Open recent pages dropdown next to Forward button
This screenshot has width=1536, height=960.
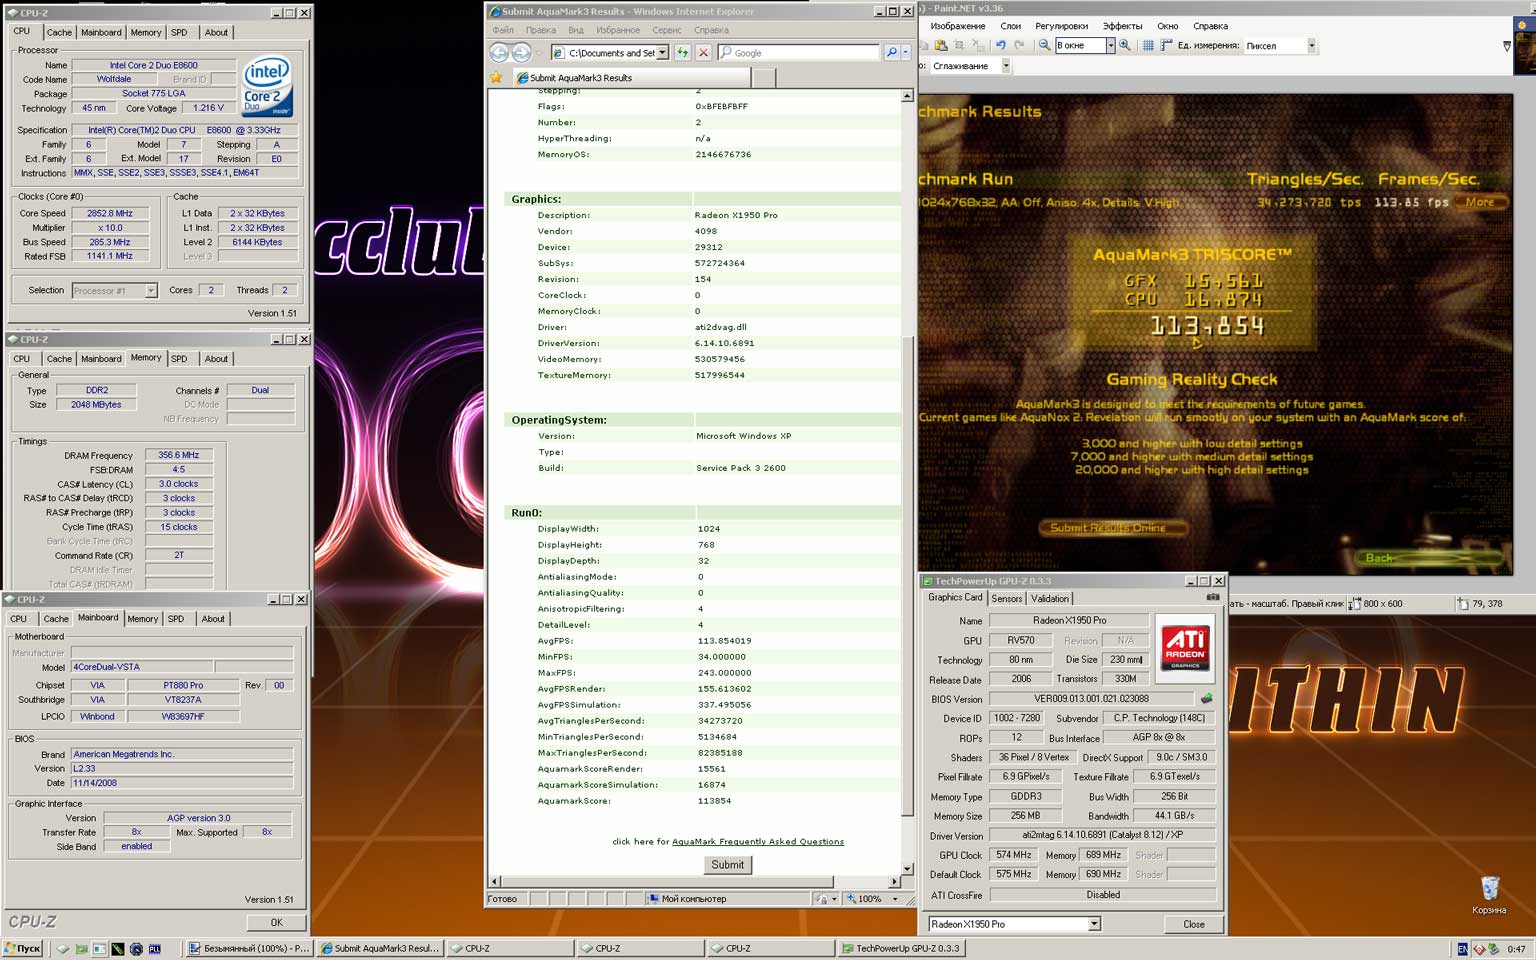click(538, 52)
